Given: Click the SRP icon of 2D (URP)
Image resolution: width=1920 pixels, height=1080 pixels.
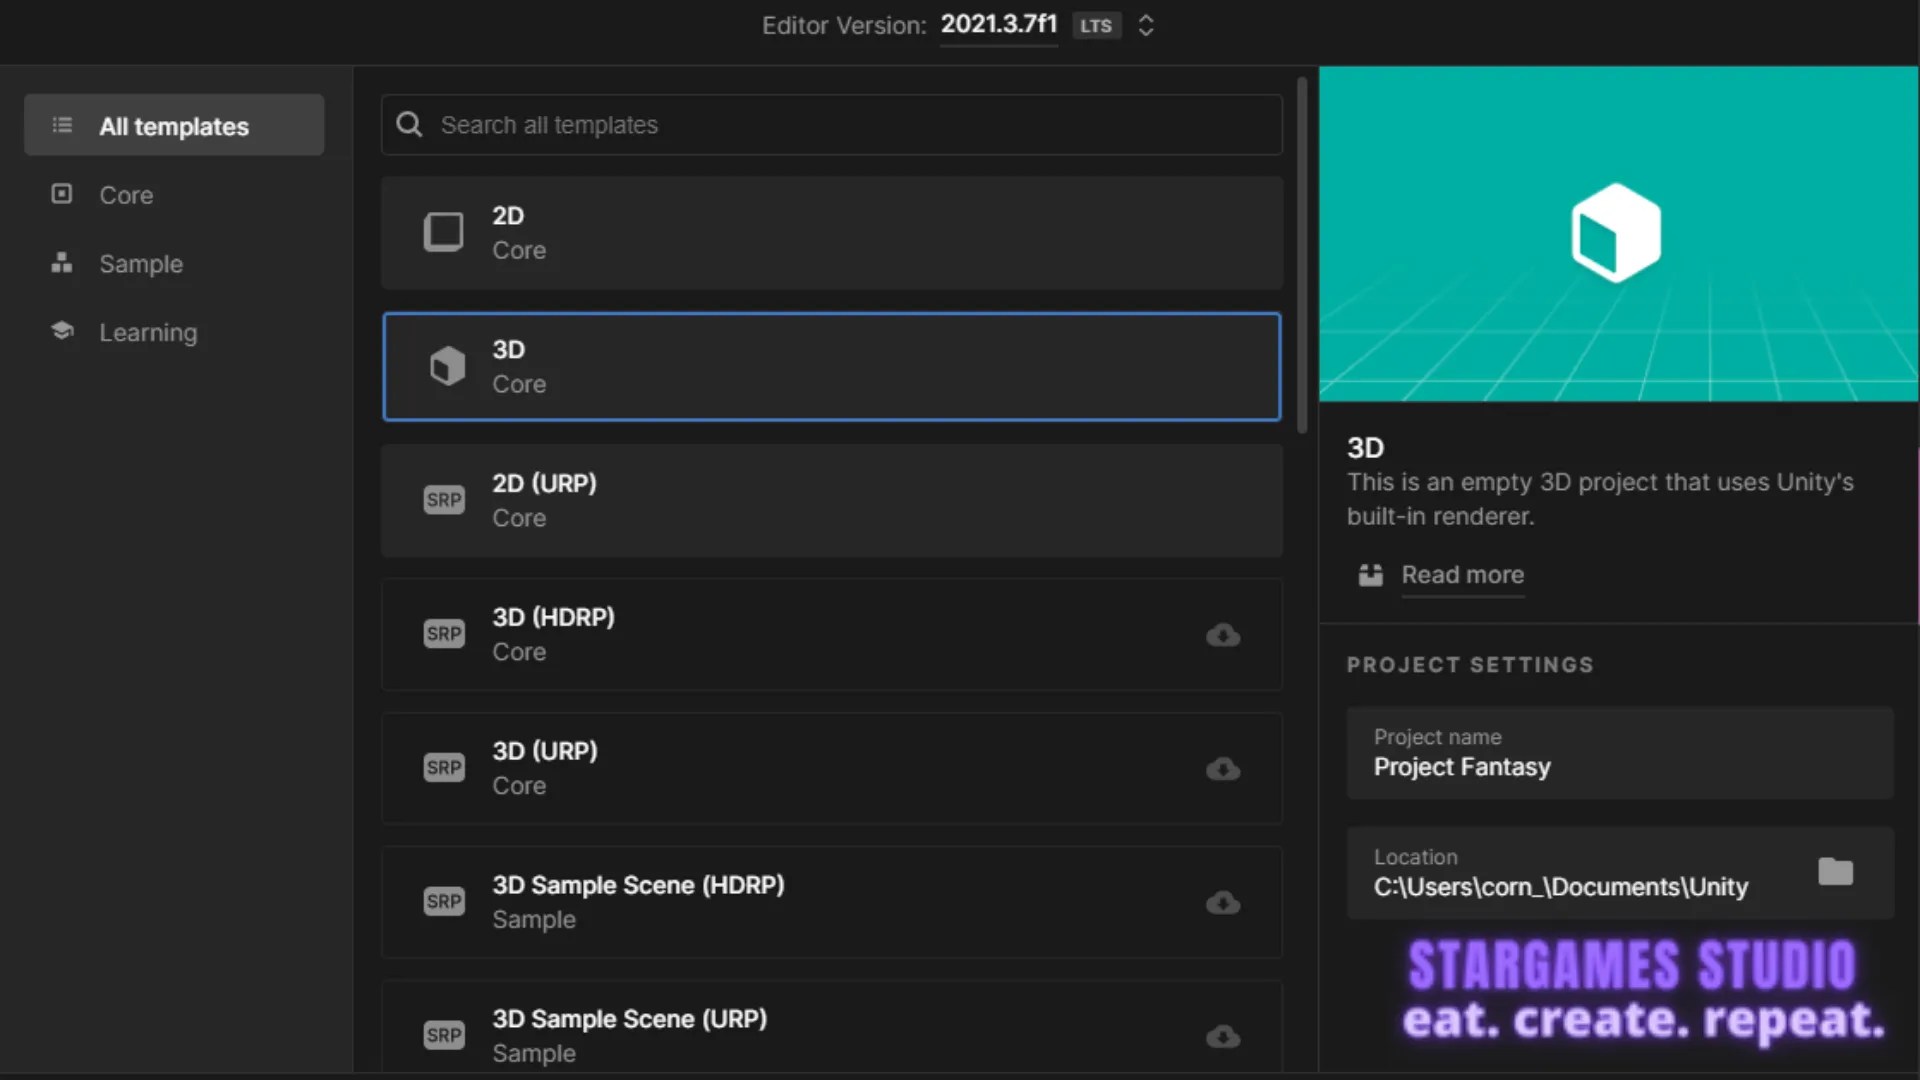Looking at the screenshot, I should (x=444, y=500).
